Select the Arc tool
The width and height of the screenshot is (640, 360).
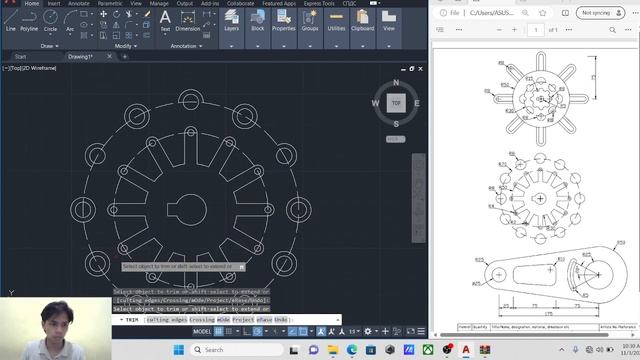click(70, 21)
